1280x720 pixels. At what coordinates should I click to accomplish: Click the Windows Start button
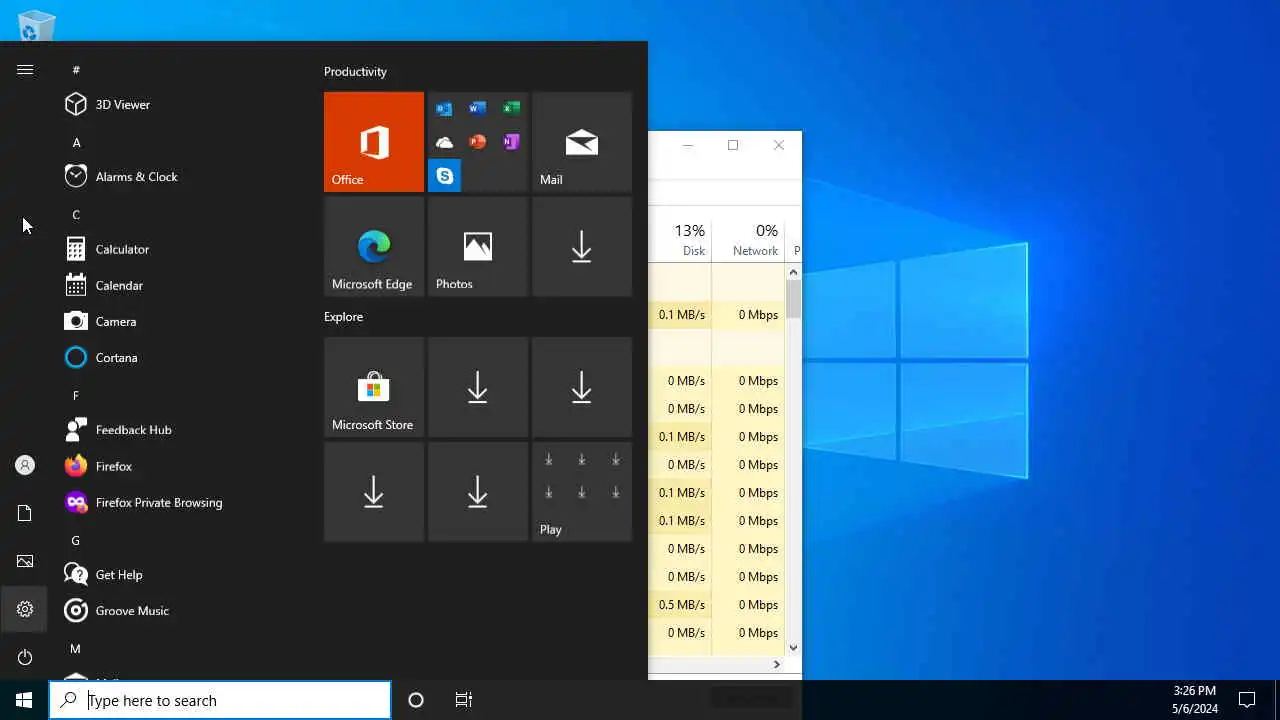pyautogui.click(x=24, y=700)
